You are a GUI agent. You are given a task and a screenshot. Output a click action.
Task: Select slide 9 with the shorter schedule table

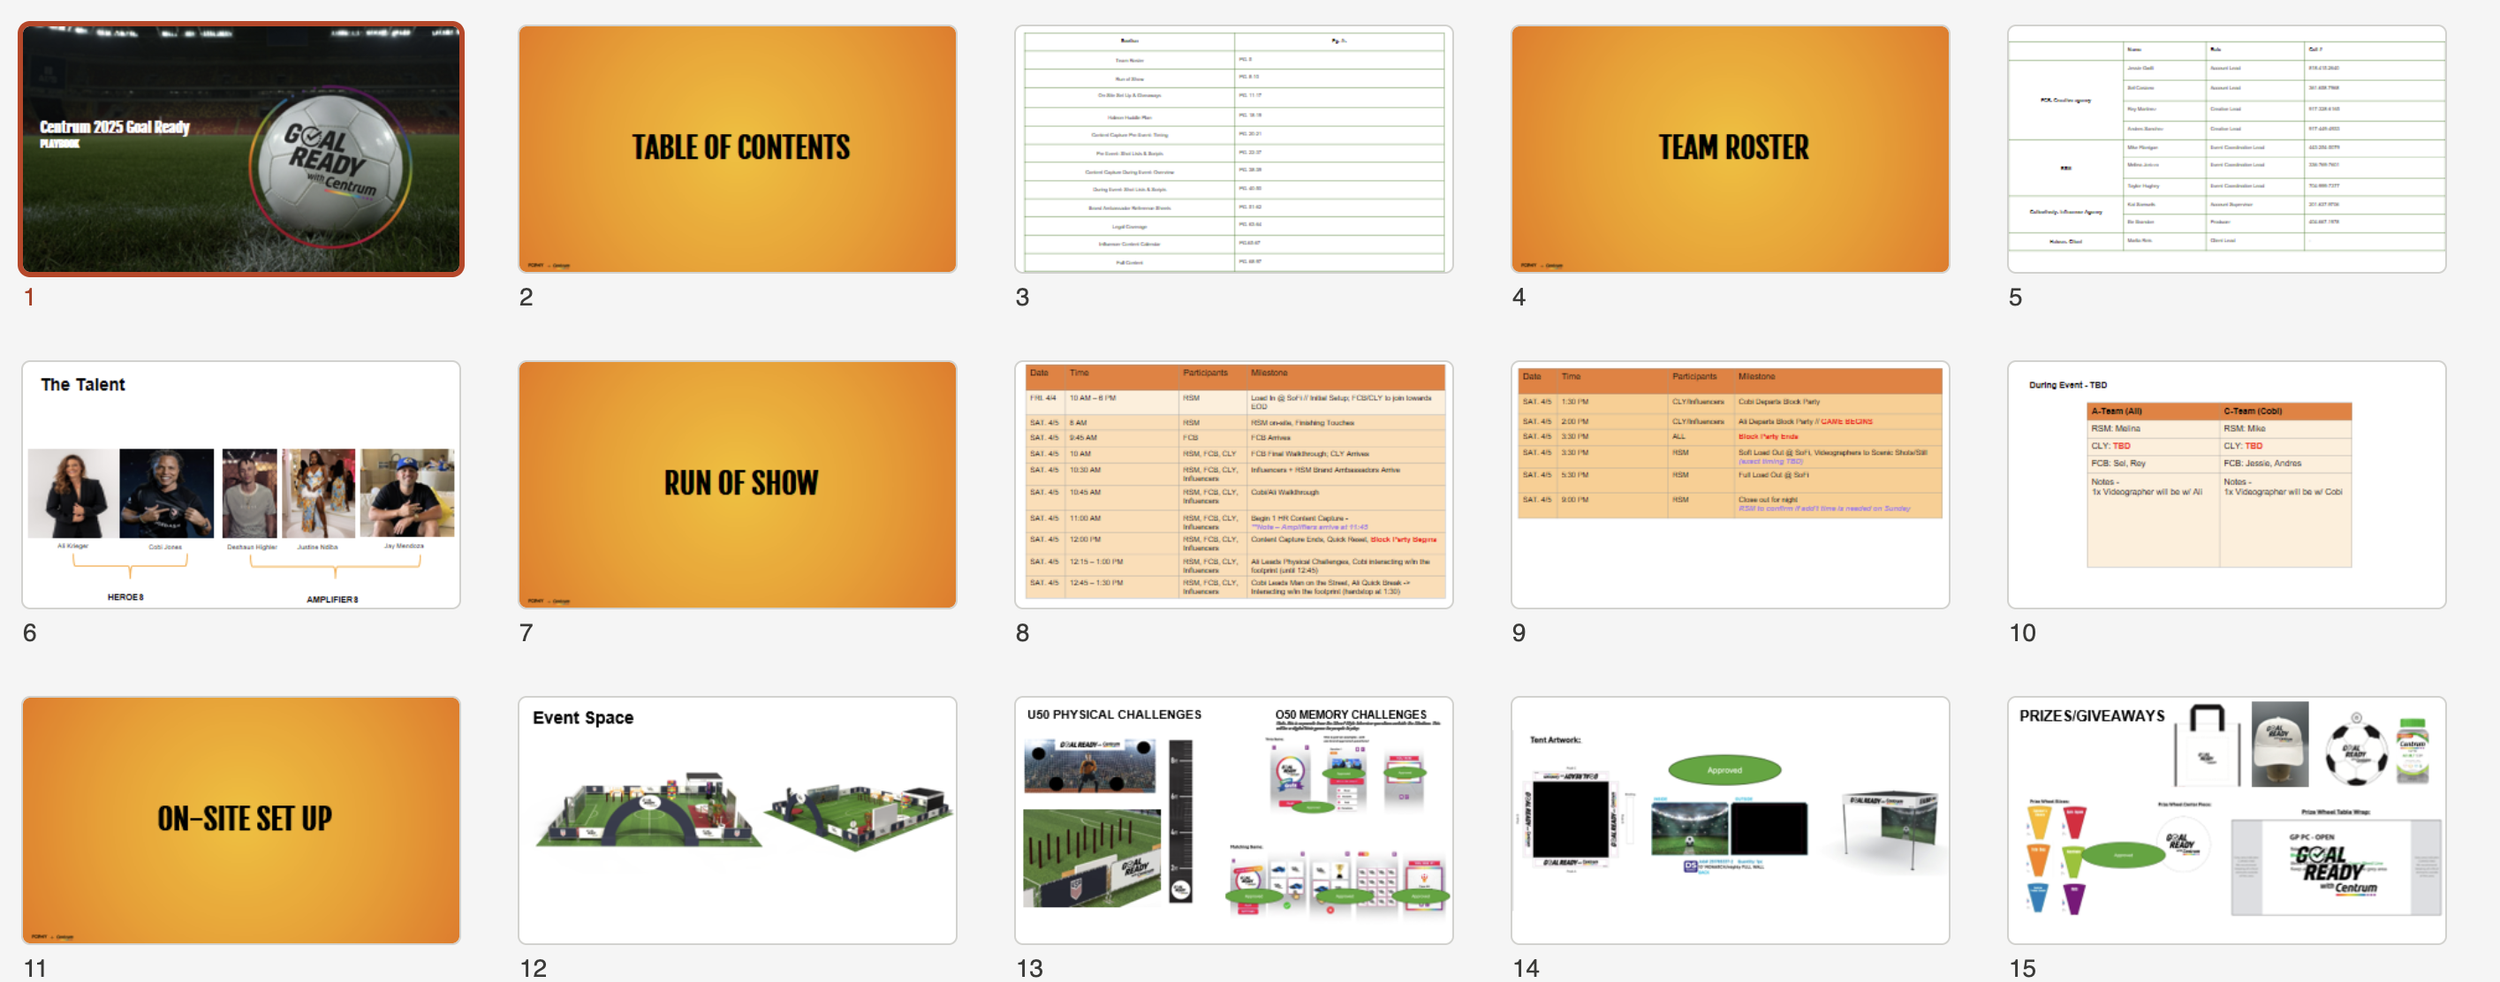coord(1730,485)
